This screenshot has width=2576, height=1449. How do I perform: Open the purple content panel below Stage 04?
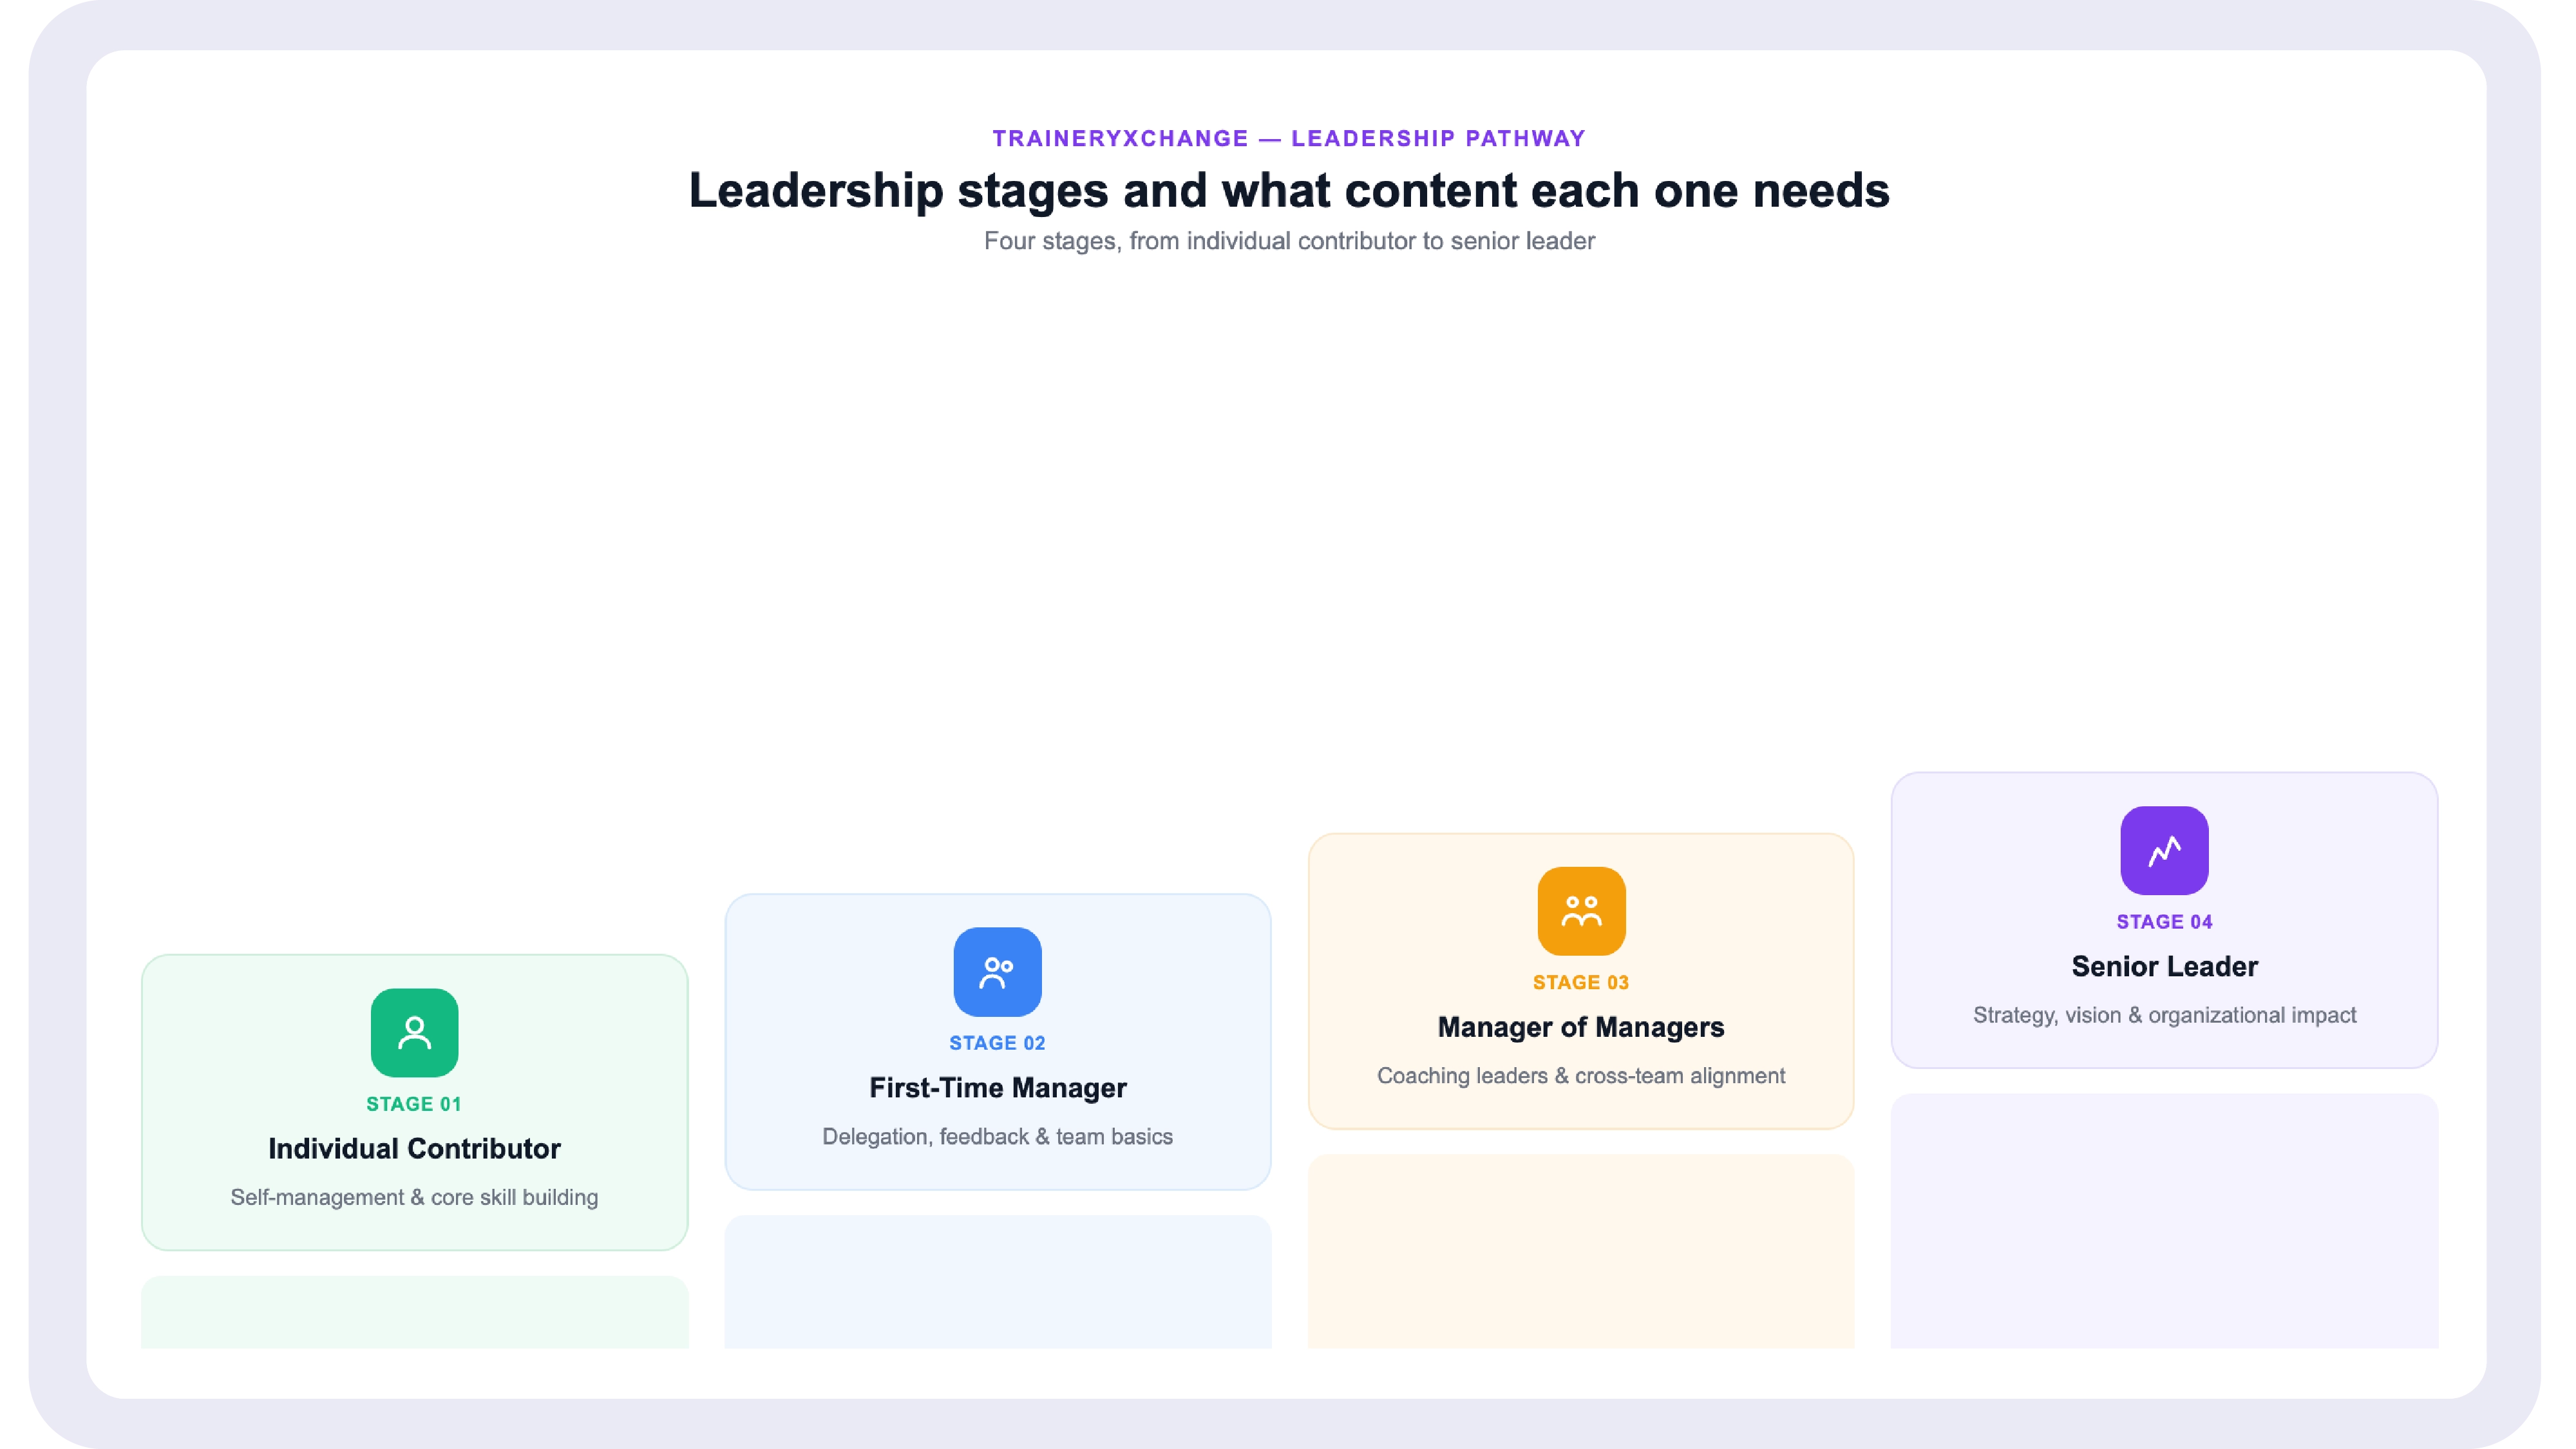point(2164,1221)
